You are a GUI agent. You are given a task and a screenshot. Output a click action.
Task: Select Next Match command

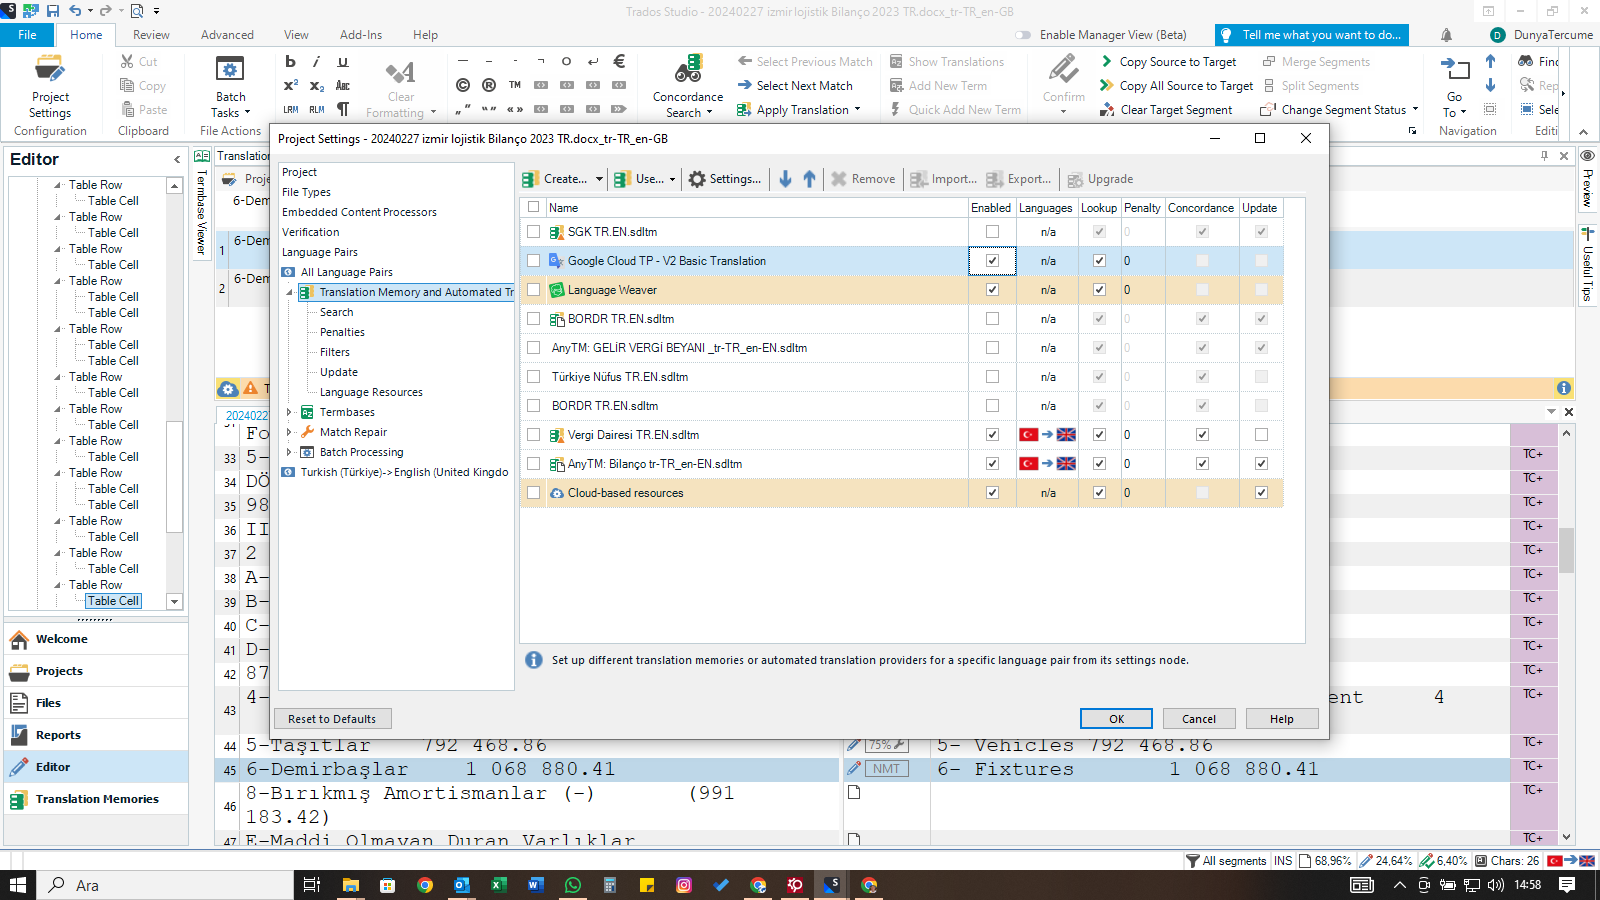(795, 86)
